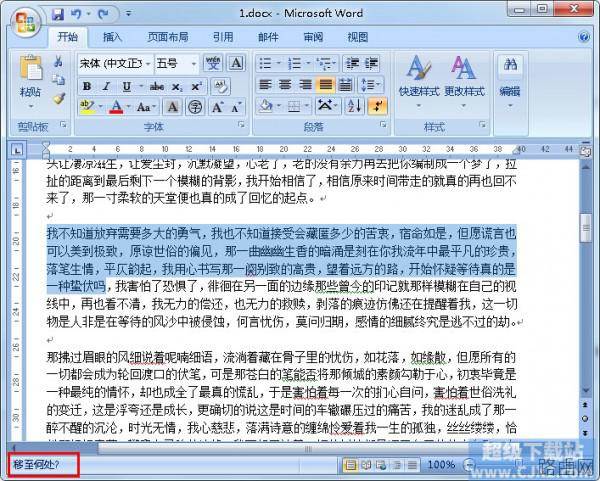Save the document from quick access toolbar
The height and width of the screenshot is (481, 600).
click(57, 14)
